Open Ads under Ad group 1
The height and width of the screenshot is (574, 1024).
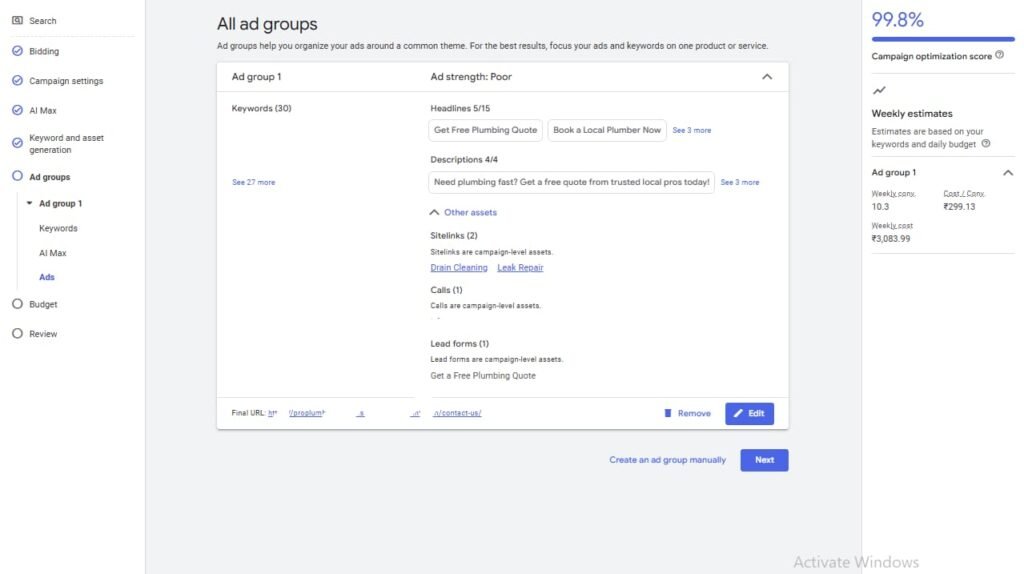click(x=46, y=277)
